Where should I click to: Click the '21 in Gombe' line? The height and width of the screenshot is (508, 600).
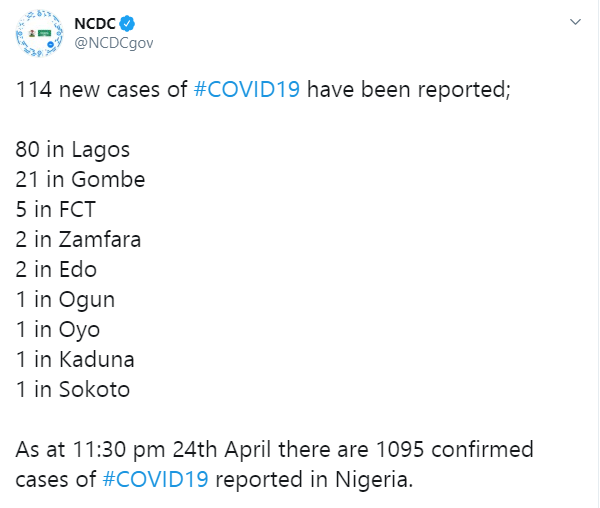(80, 179)
